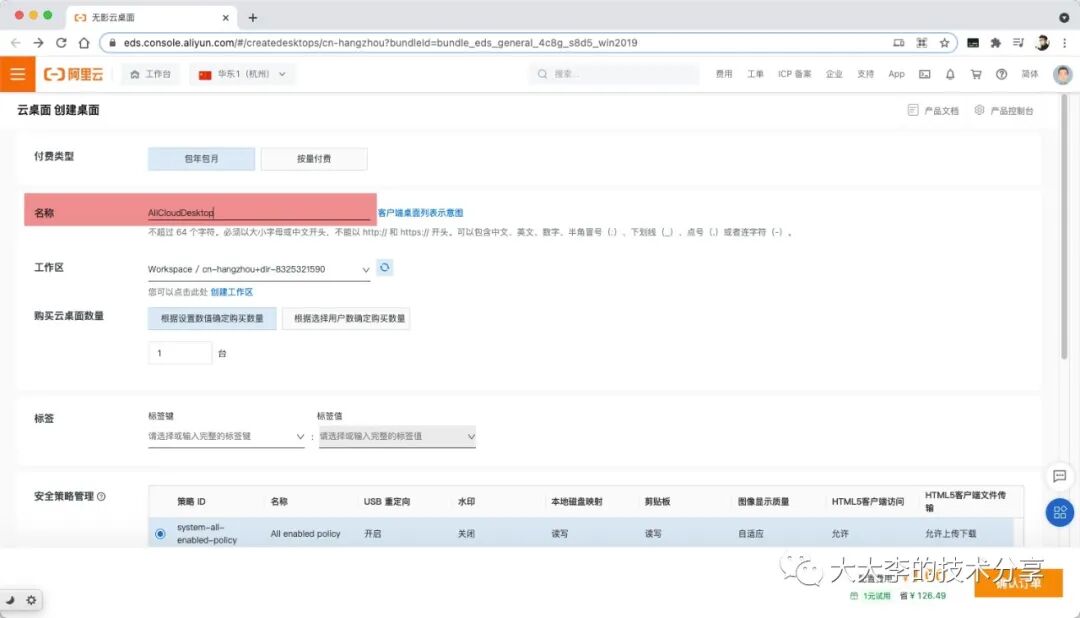The image size is (1080, 618).
Task: Open the 工作台 workbench link
Action: click(150, 74)
